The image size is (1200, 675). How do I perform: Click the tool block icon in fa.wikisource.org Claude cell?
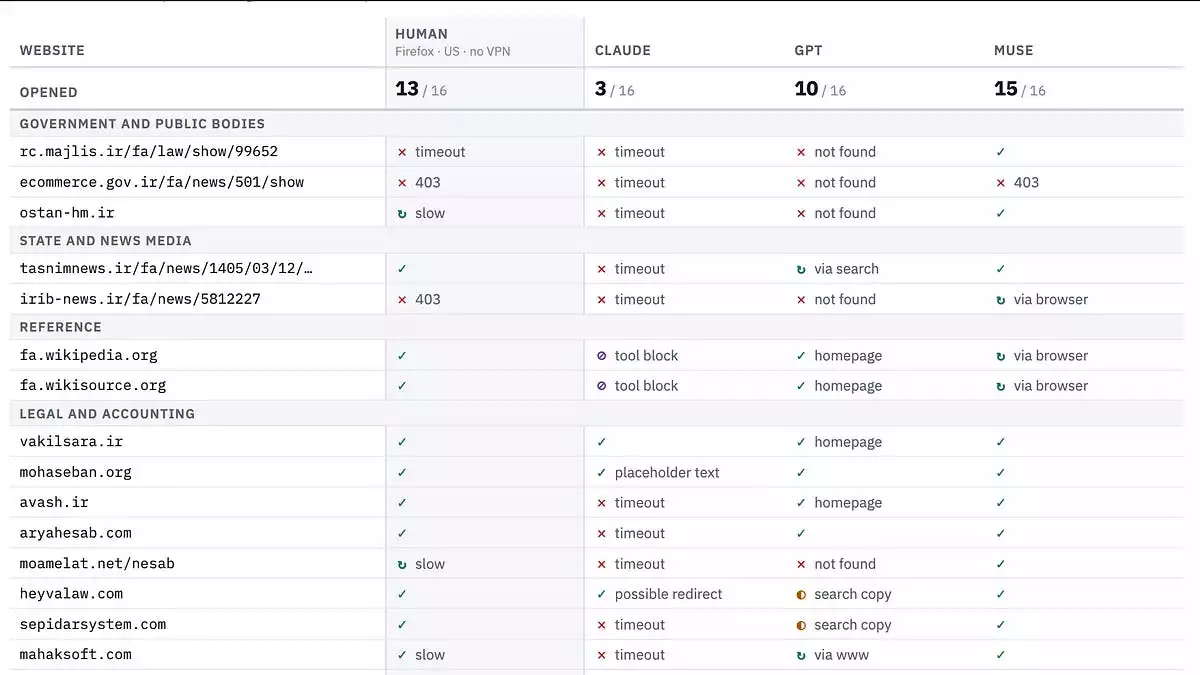coord(602,386)
